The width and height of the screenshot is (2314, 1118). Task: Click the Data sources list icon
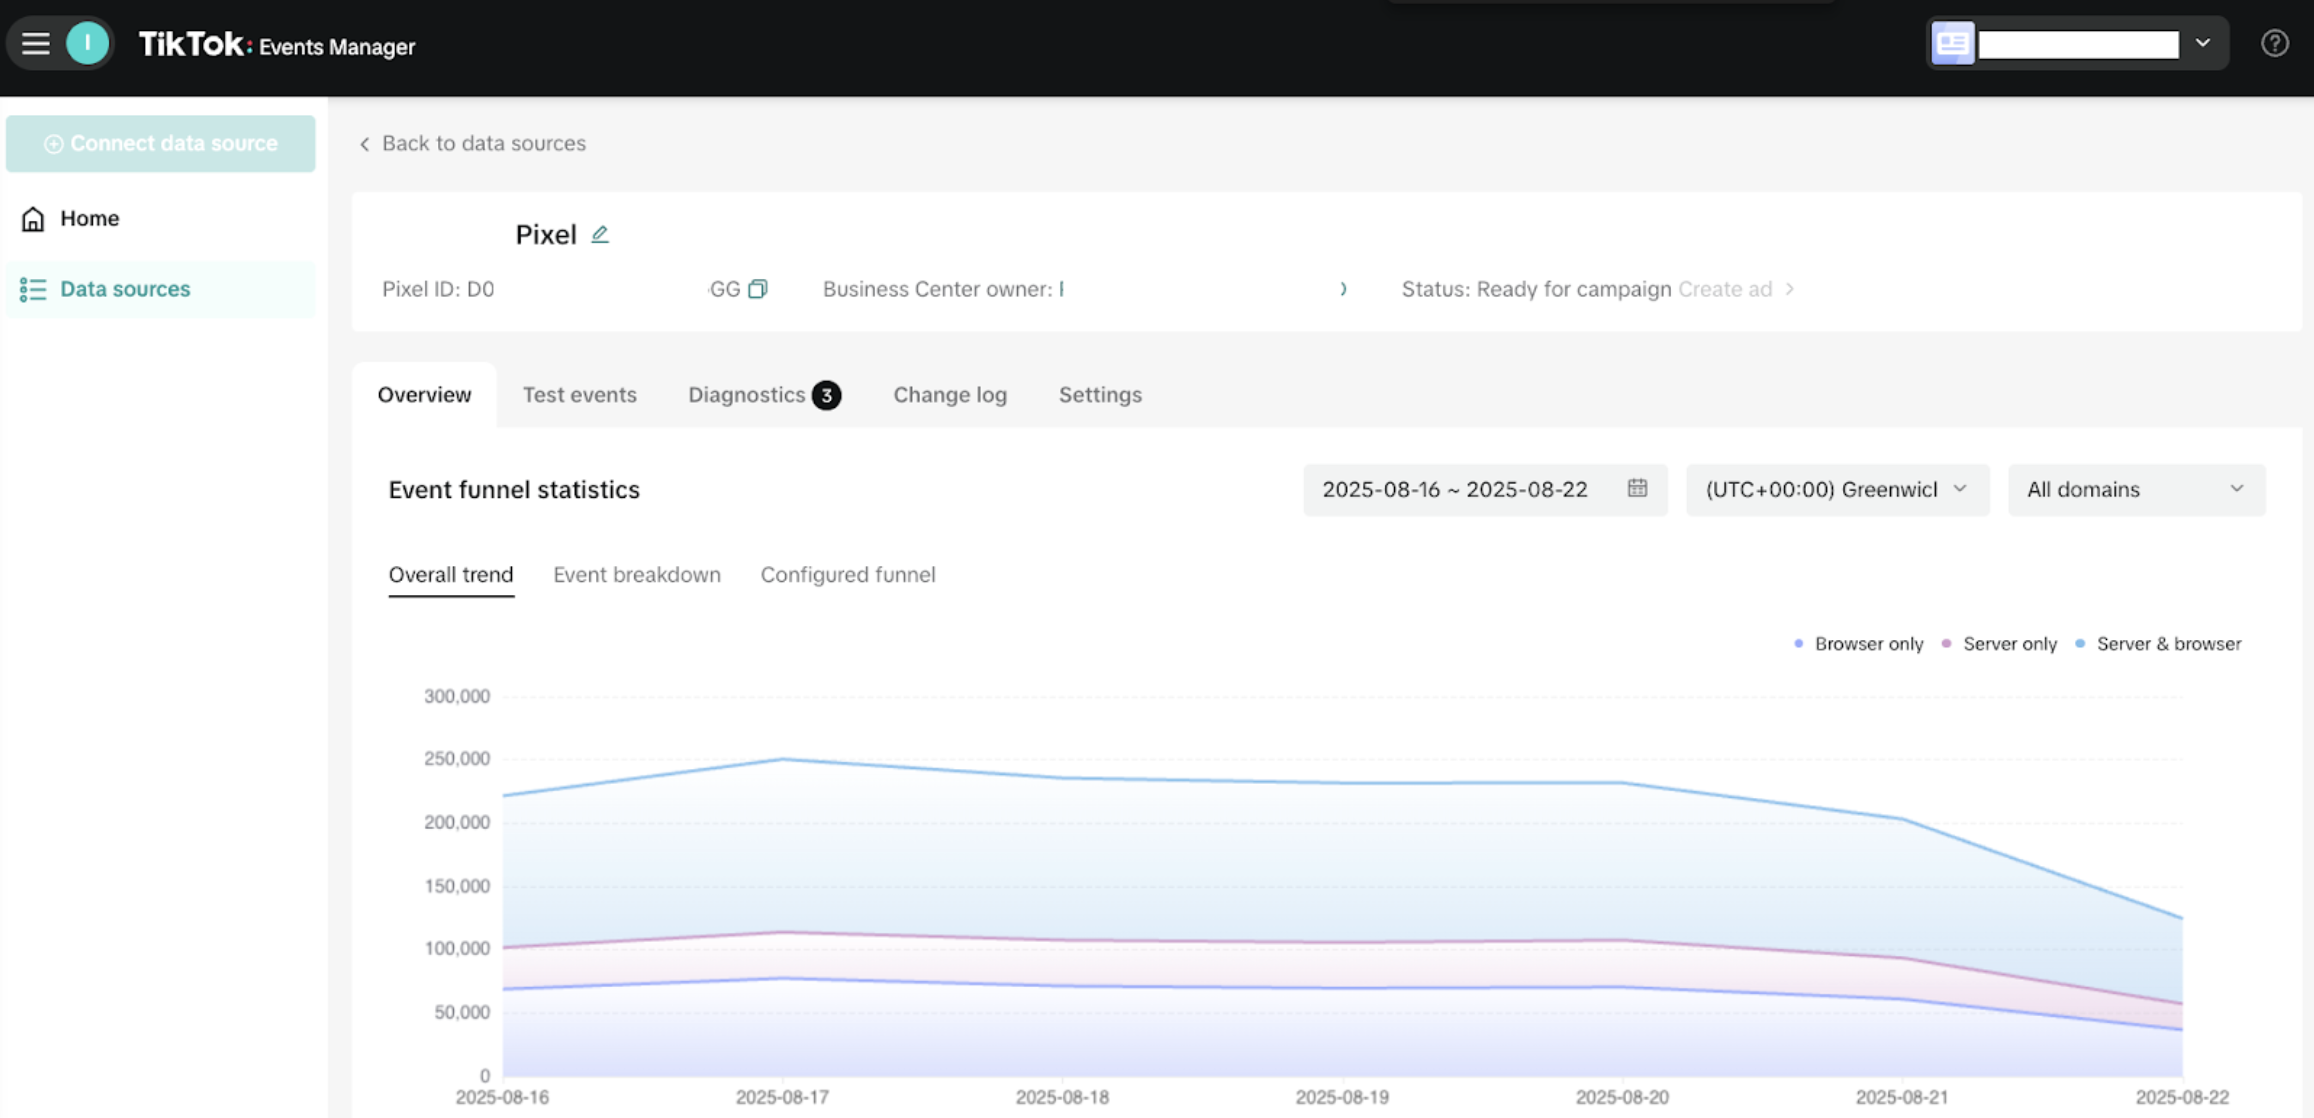point(33,288)
